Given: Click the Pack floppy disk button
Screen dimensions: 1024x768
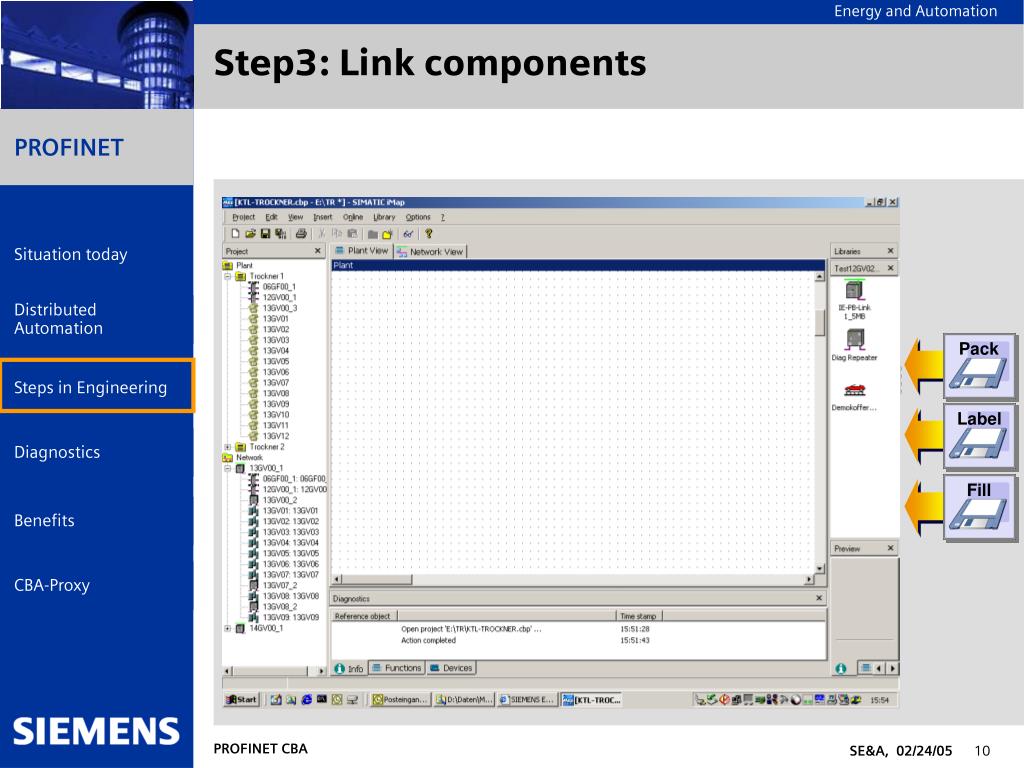Looking at the screenshot, I should coord(979,366).
